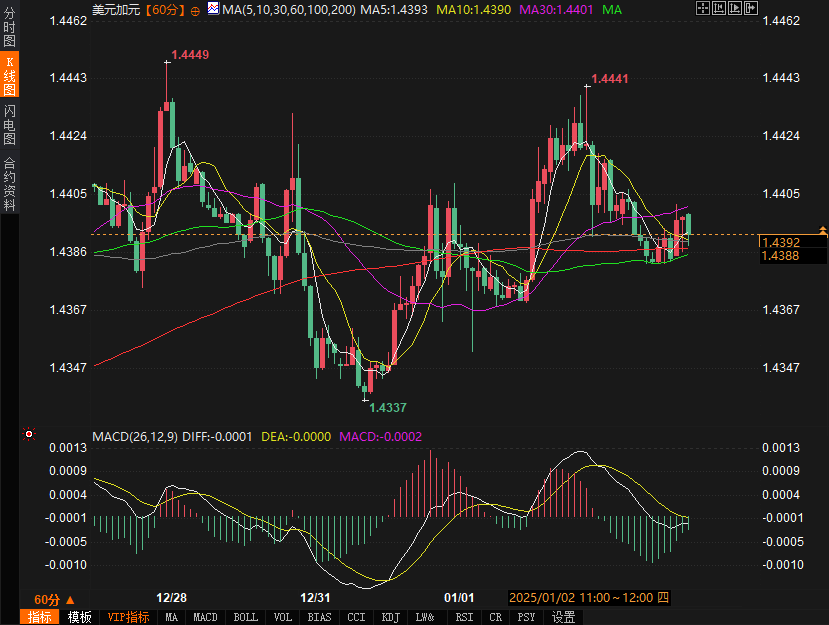
Task: Open the 60分 period selector at bottom left
Action: coord(47,599)
